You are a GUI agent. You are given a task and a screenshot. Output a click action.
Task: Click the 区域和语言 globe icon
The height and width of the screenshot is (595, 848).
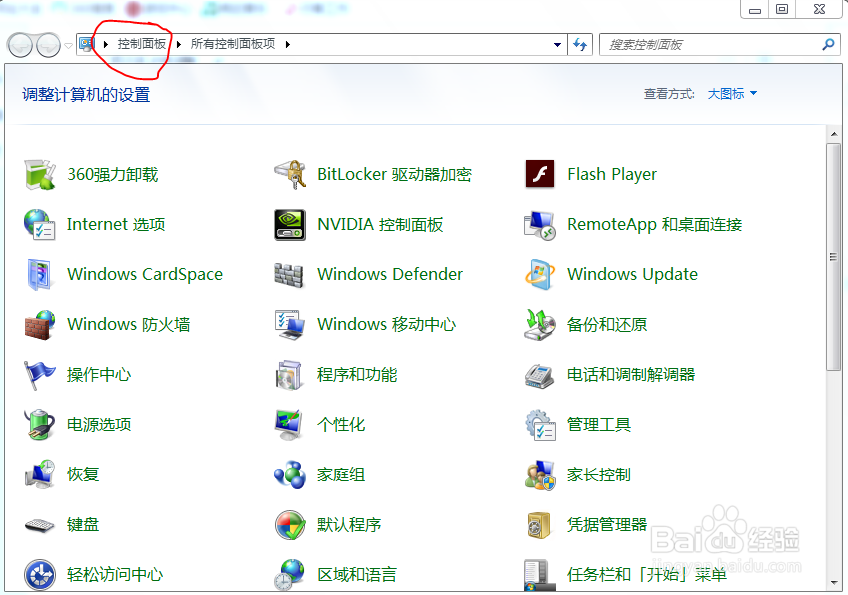pos(289,574)
